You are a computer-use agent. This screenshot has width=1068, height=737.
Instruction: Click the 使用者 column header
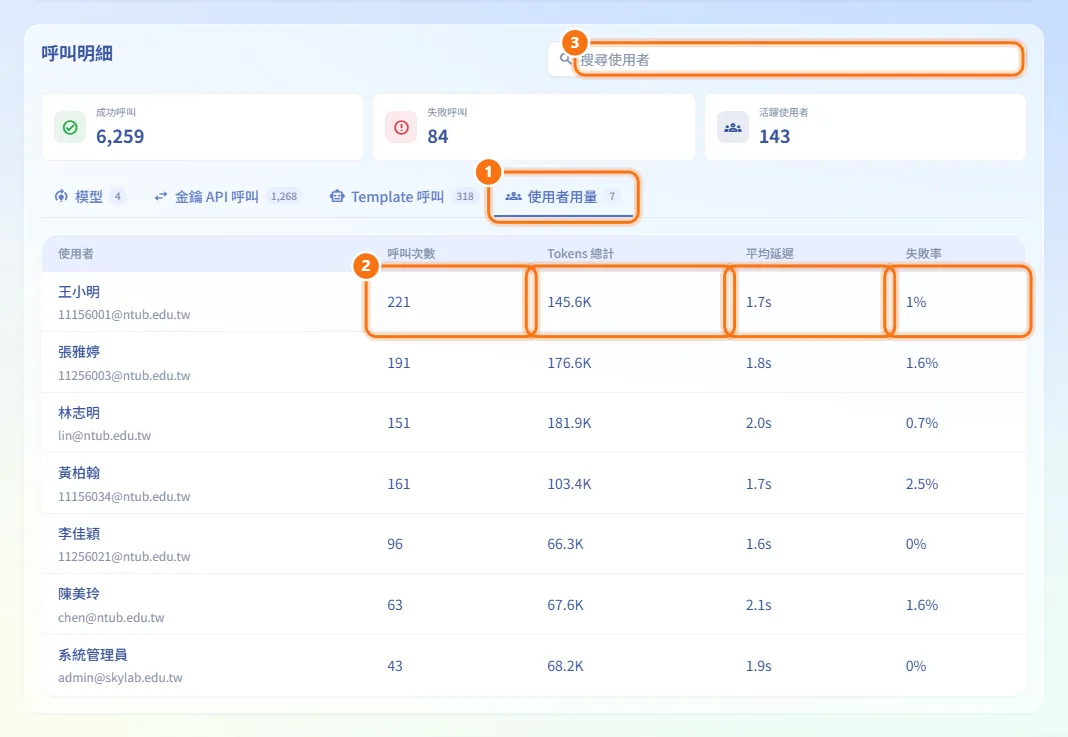76,254
